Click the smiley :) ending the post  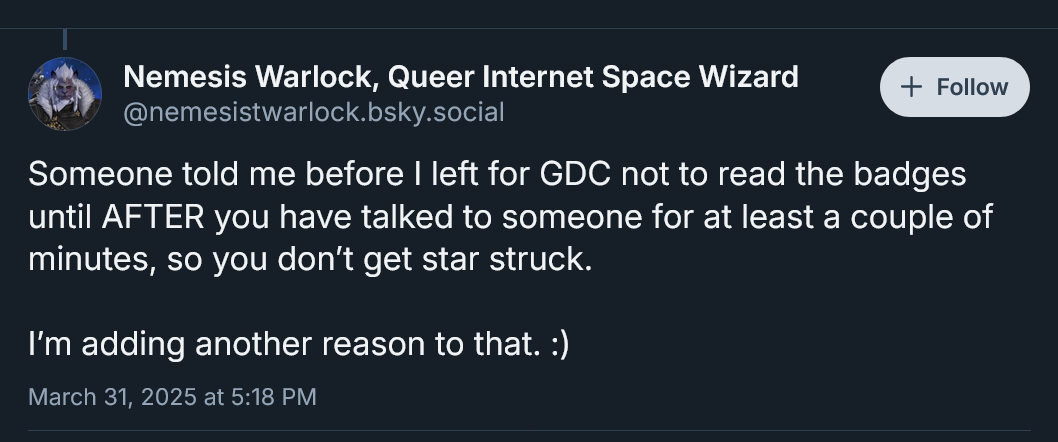tap(559, 344)
